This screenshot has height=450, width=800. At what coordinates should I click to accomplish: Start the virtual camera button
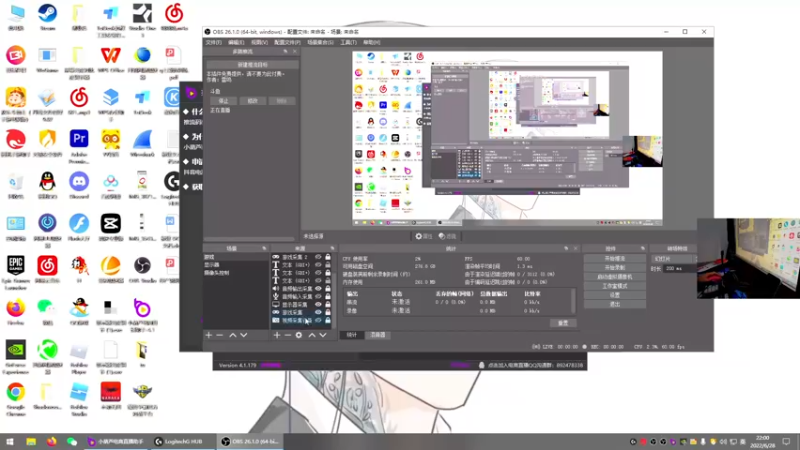pyautogui.click(x=615, y=277)
